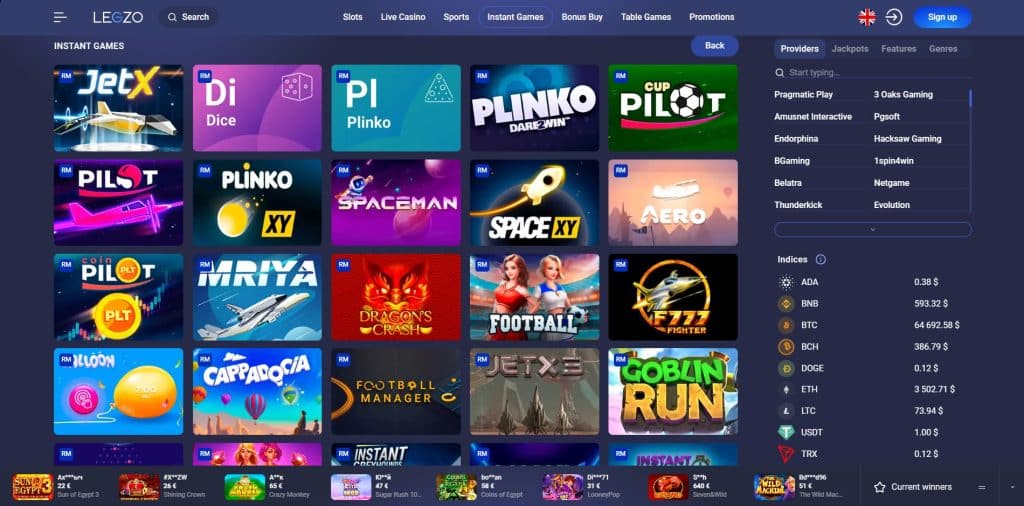Click the UK flag language icon
Viewport: 1024px width, 506px height.
[867, 18]
